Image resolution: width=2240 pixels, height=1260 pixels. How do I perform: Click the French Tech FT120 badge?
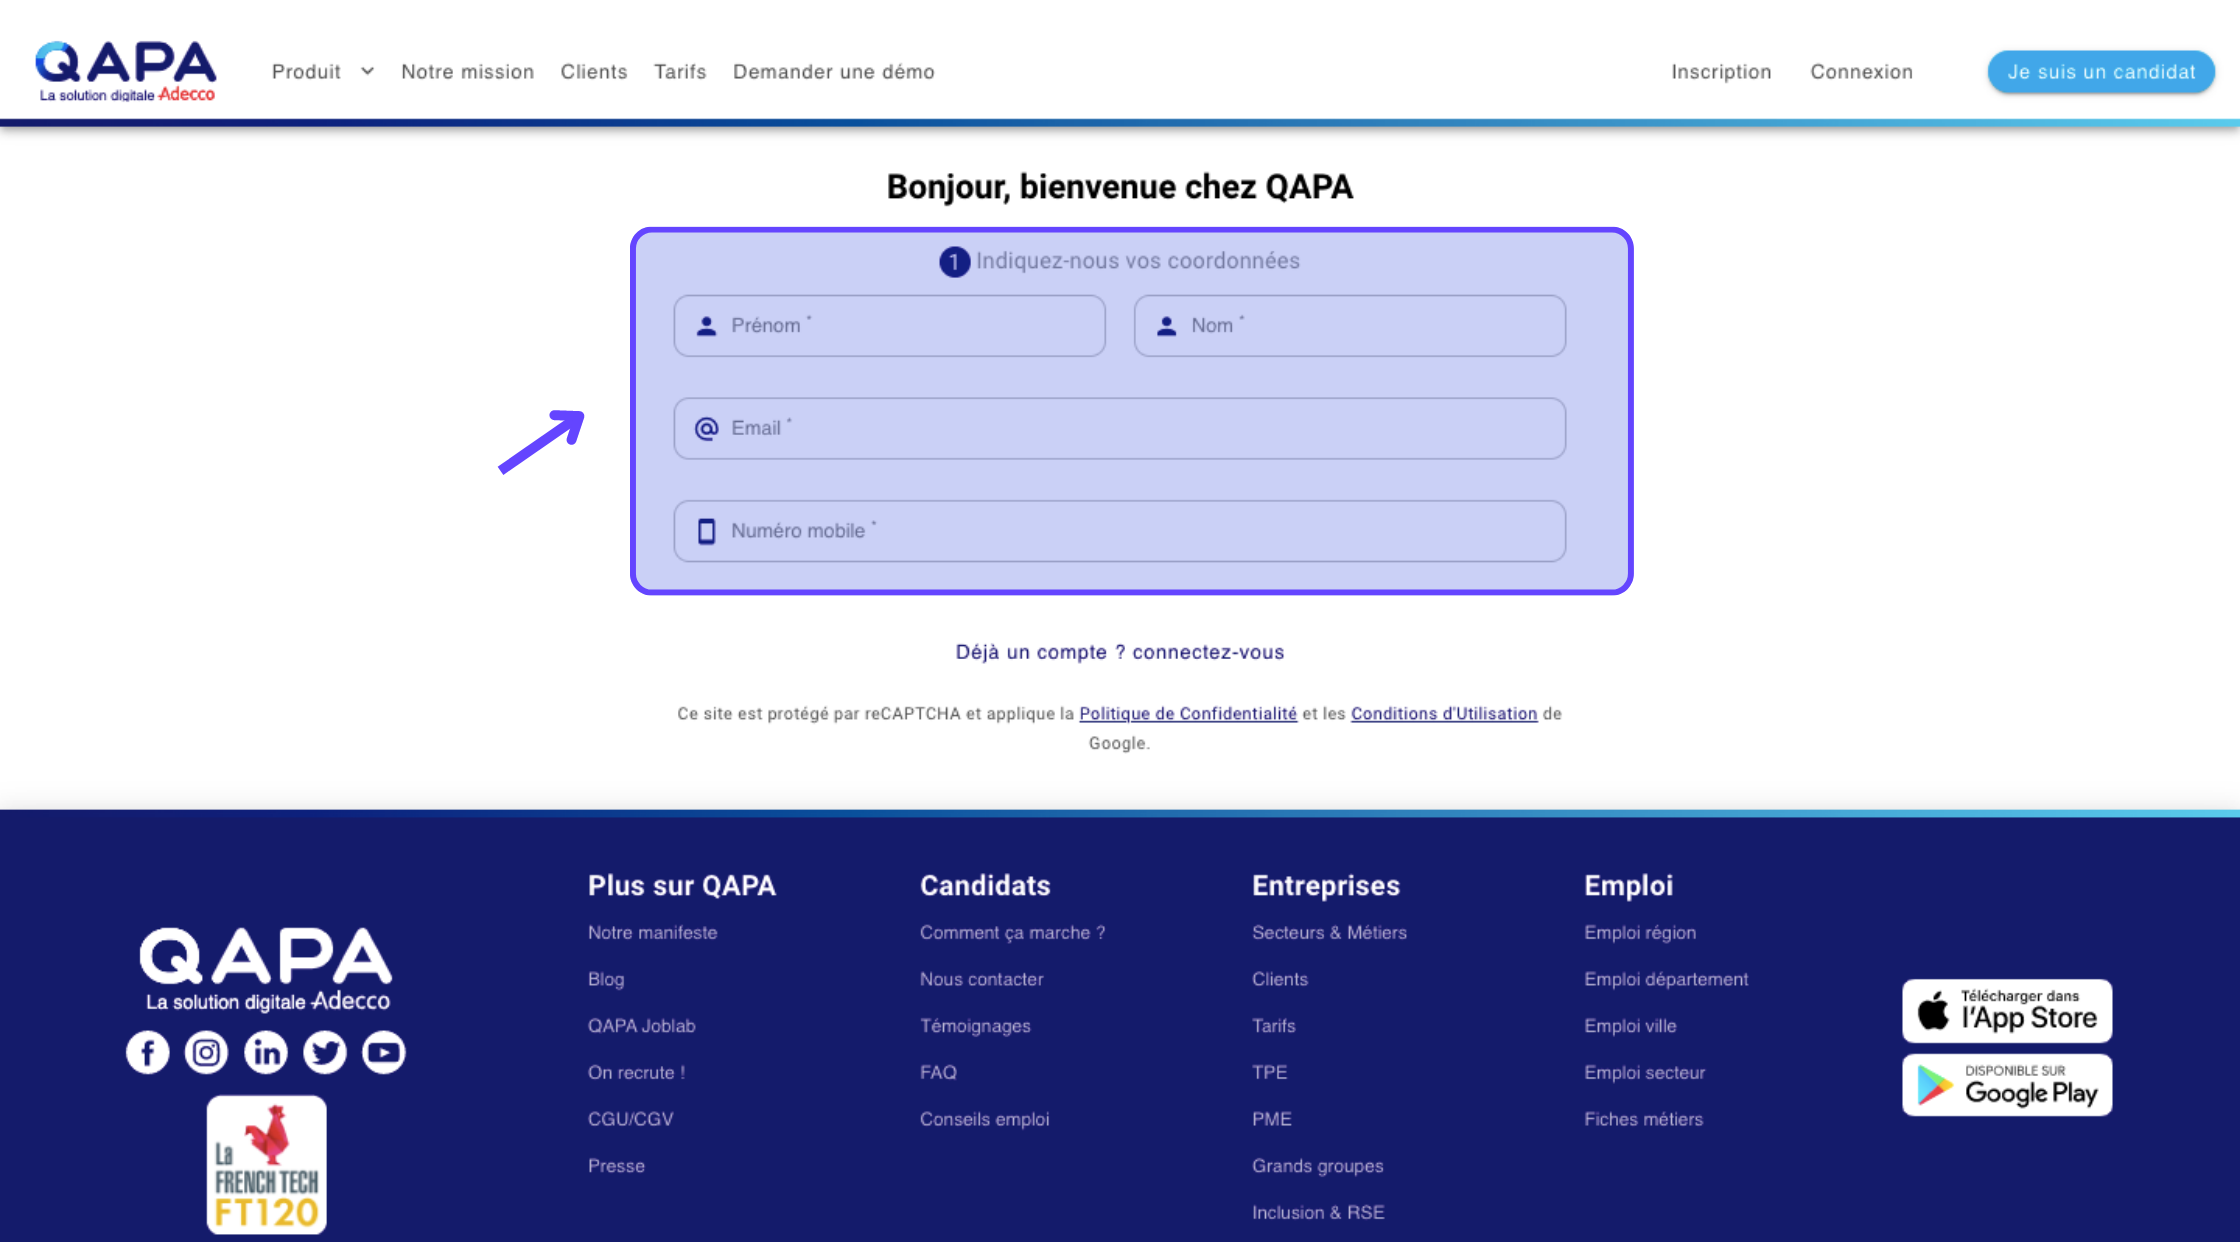267,1165
